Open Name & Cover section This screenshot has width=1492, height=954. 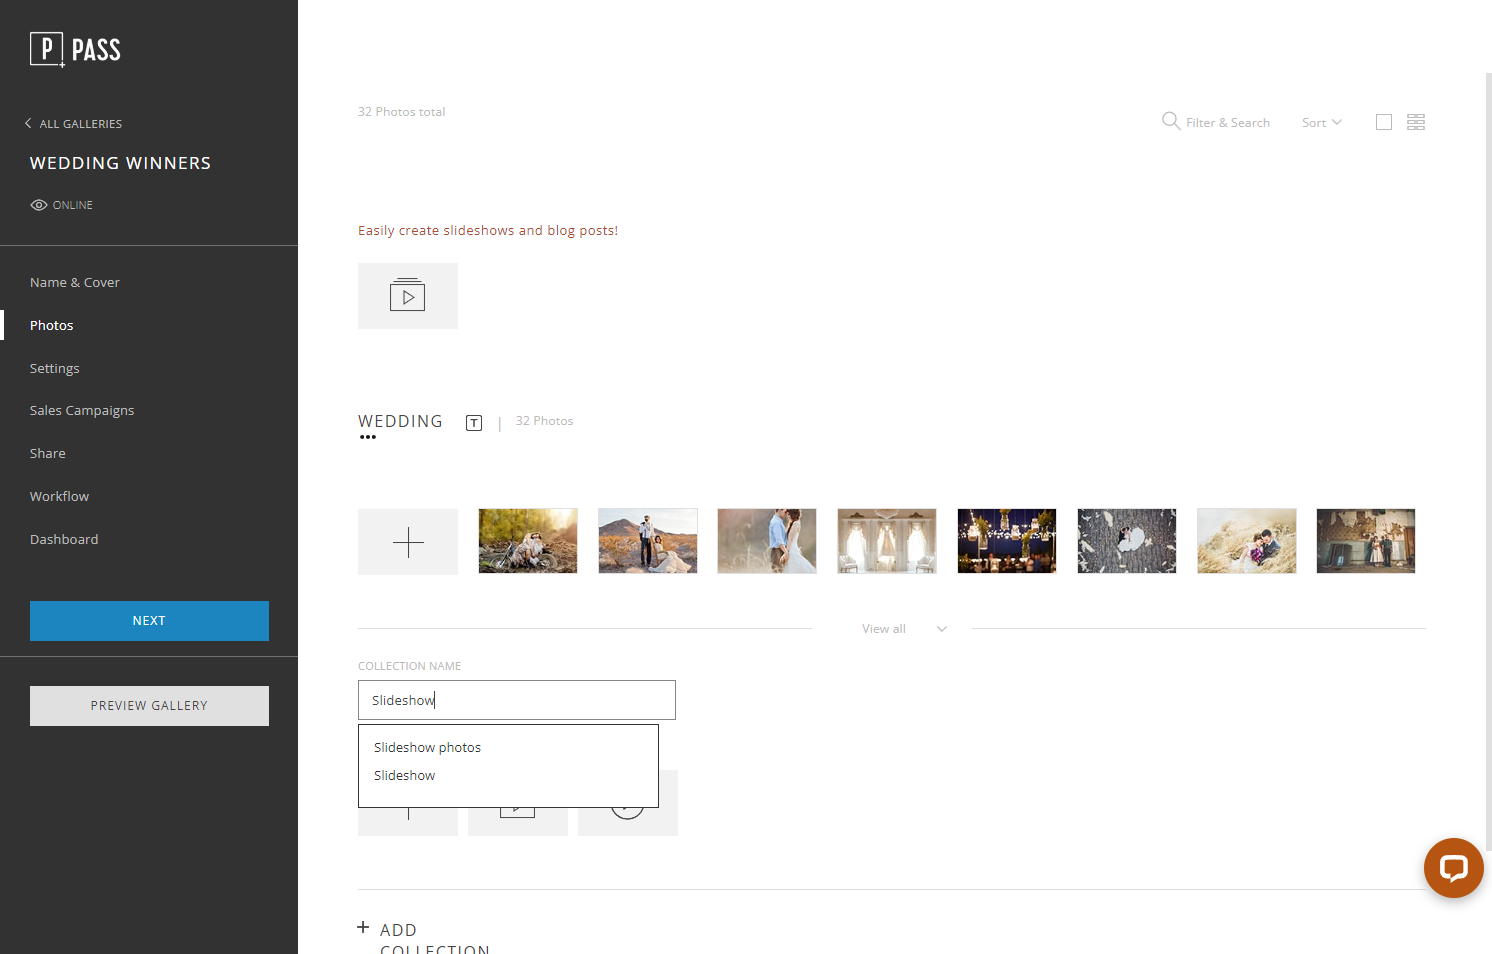click(x=75, y=283)
